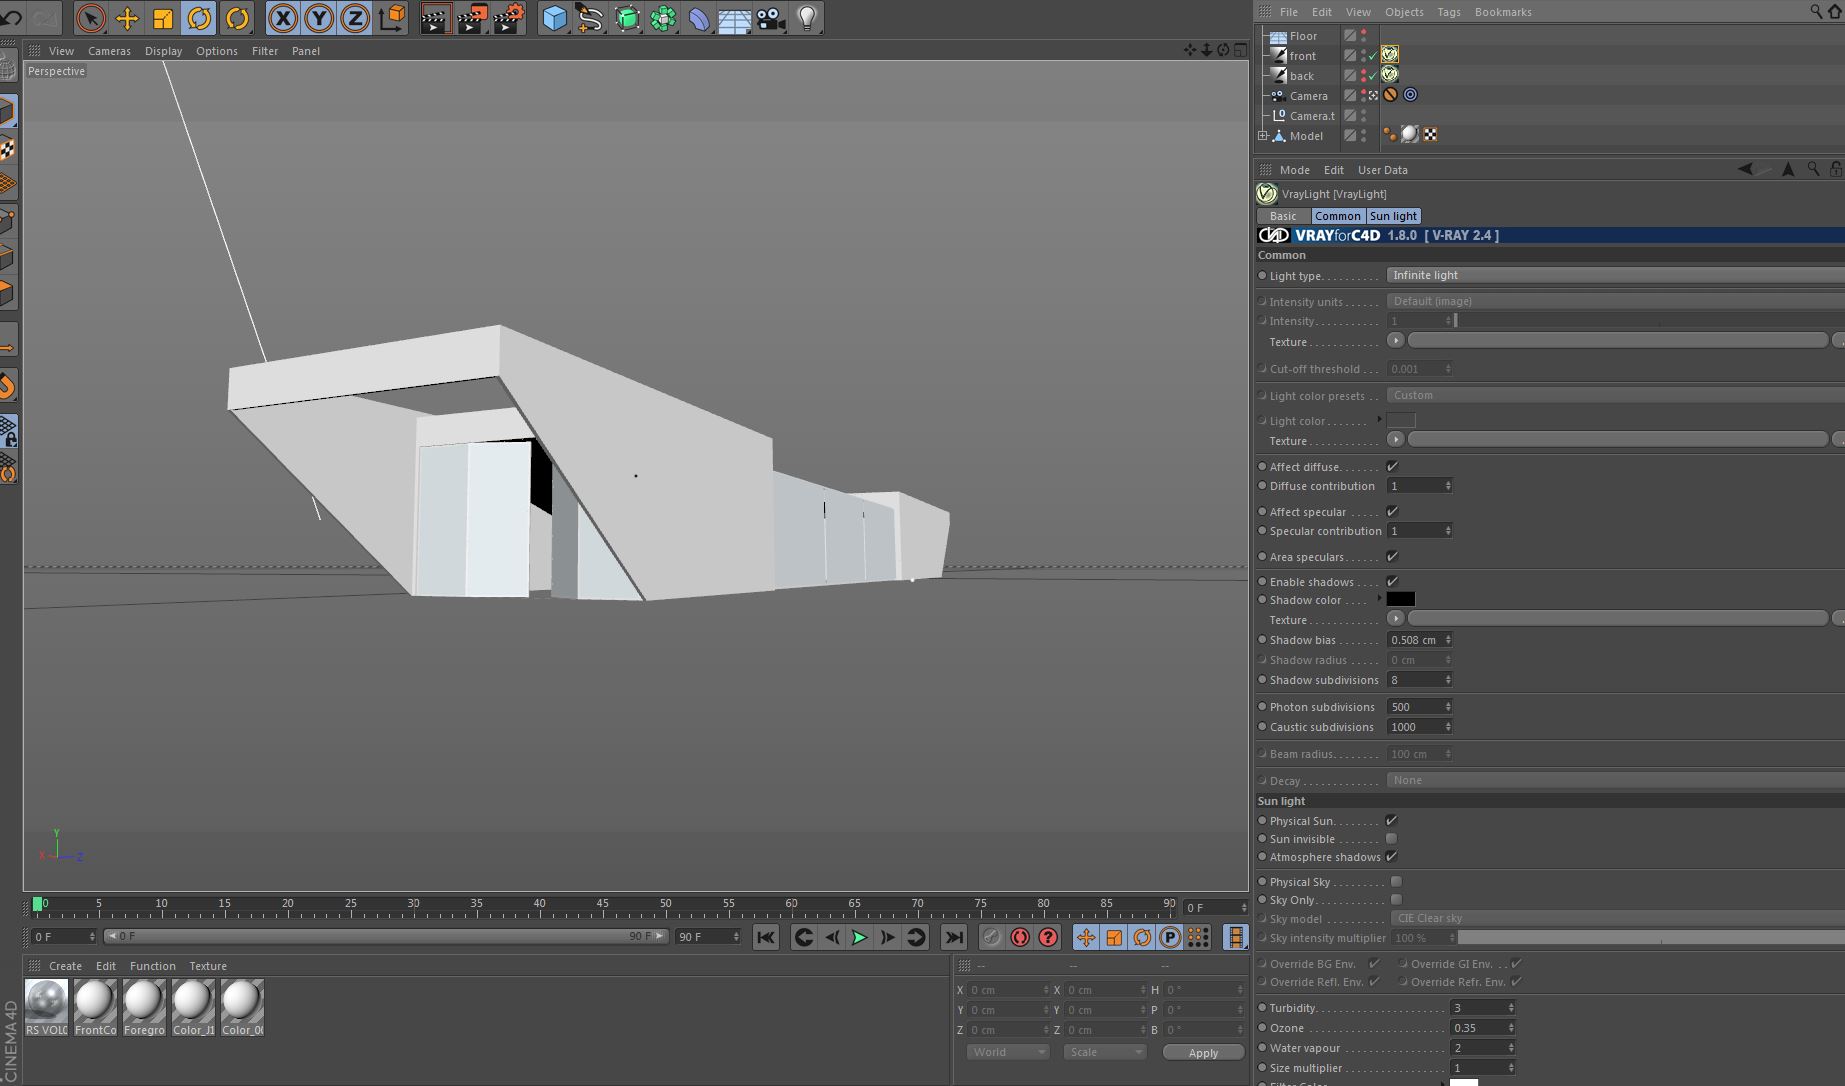Expand the Model object tree
Image resolution: width=1845 pixels, height=1086 pixels.
(x=1263, y=136)
